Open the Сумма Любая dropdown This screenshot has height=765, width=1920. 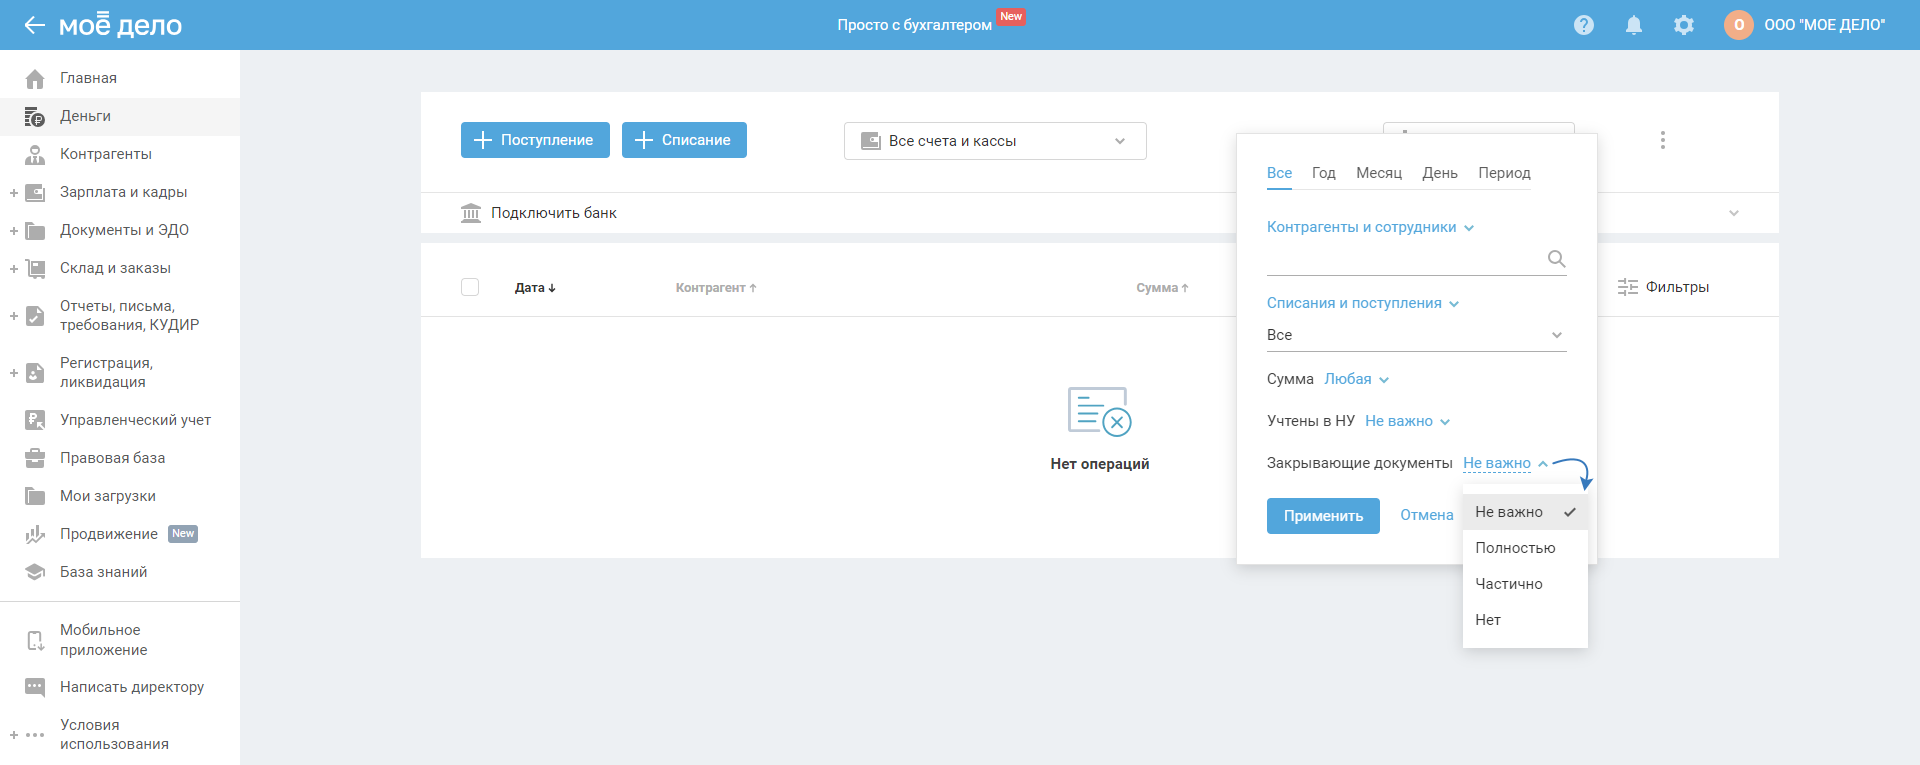click(x=1356, y=379)
